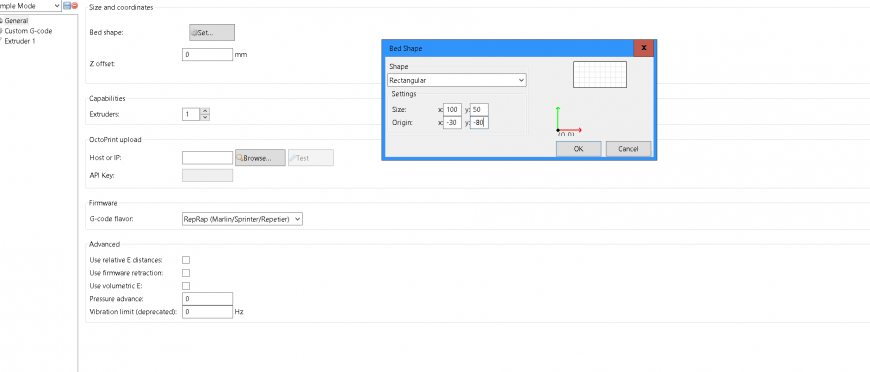Edit the Z offset field
The width and height of the screenshot is (870, 372).
click(207, 55)
